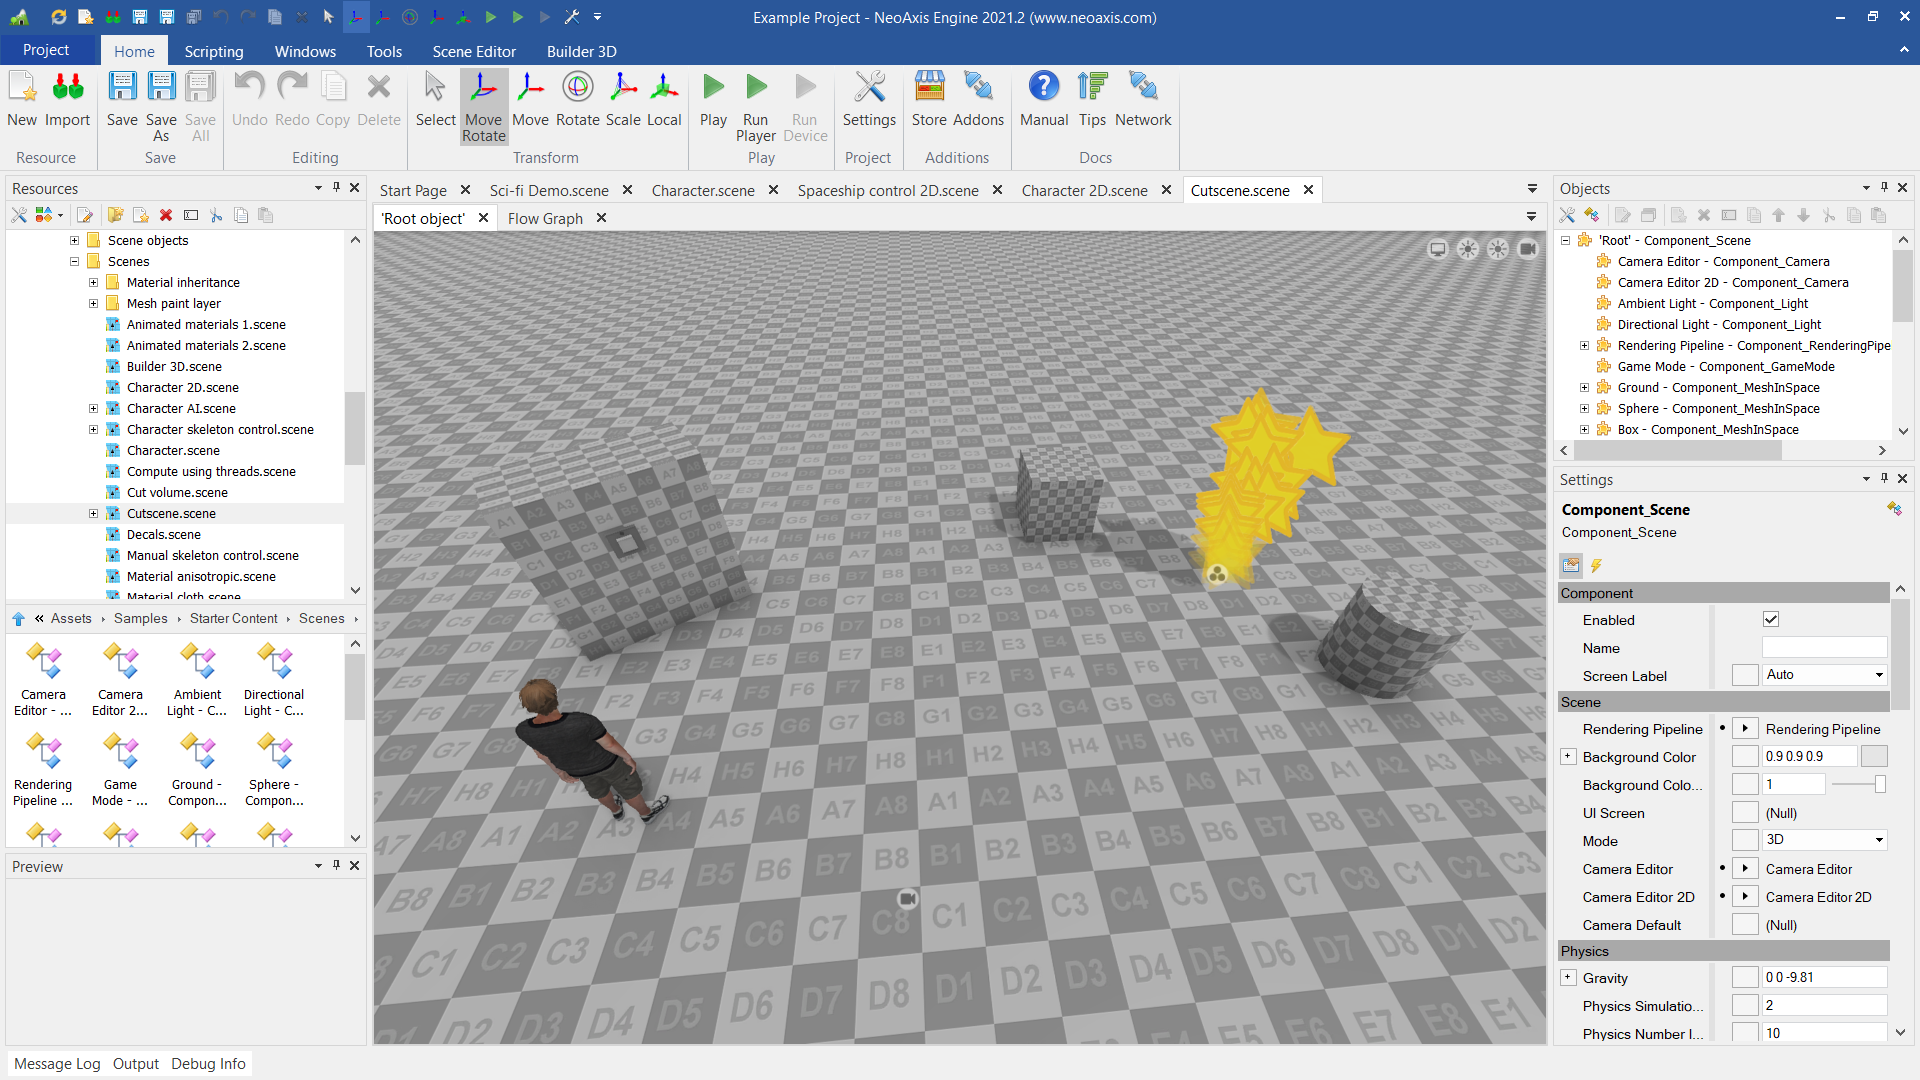Open the Mode 3D dropdown
Screen dimensions: 1920x1080
pyautogui.click(x=1879, y=841)
